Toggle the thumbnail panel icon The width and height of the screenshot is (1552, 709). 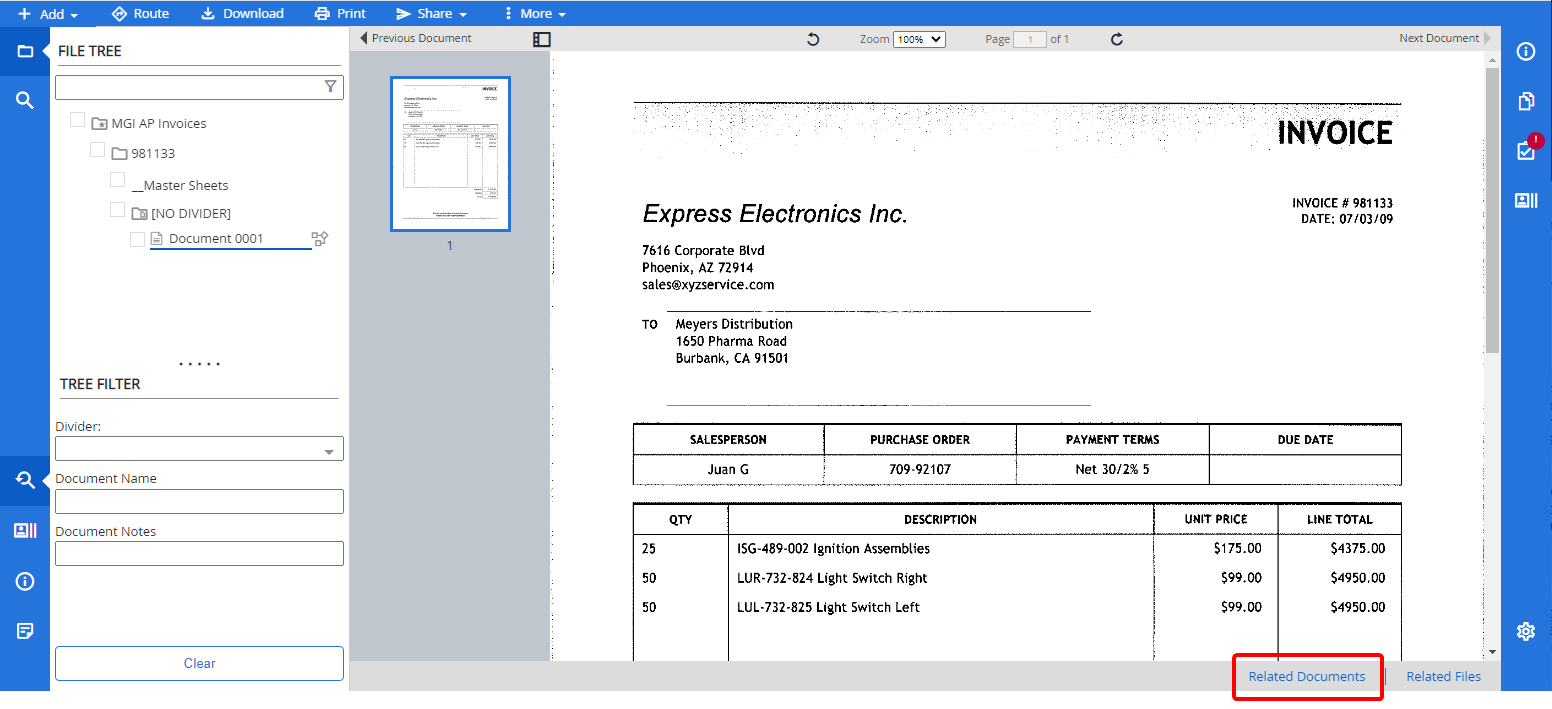click(541, 39)
